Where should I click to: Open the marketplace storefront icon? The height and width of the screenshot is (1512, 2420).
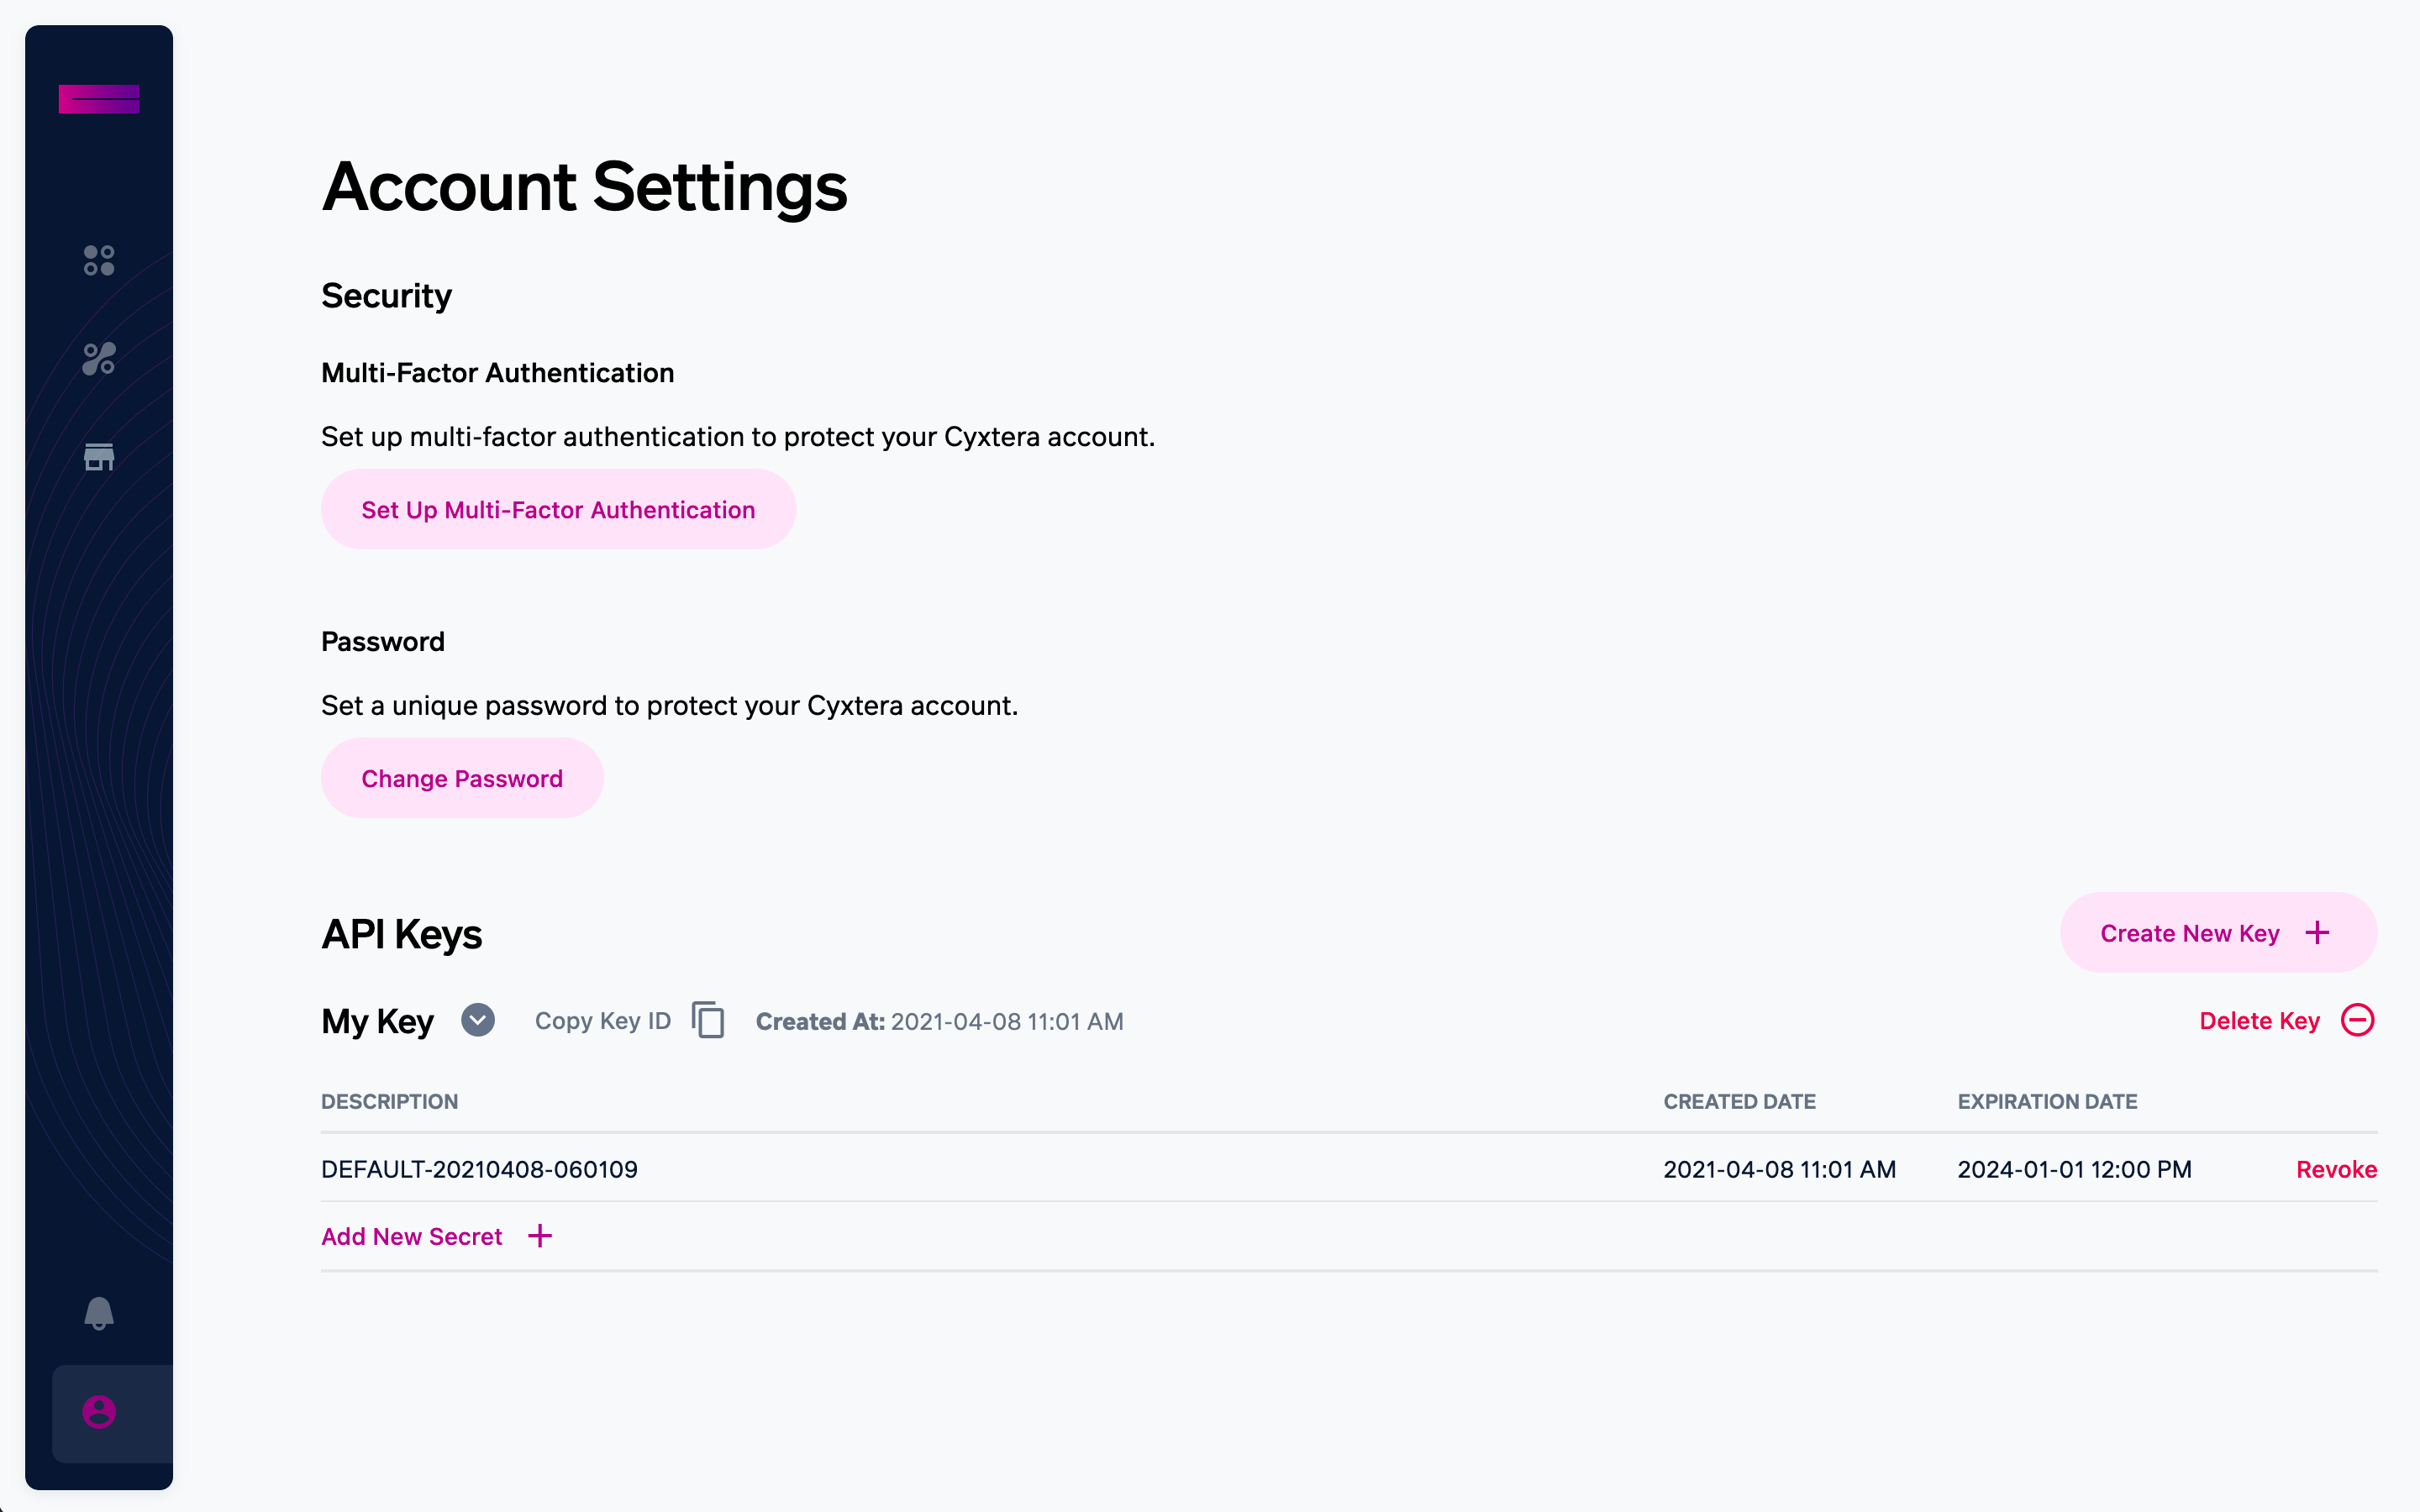click(98, 457)
